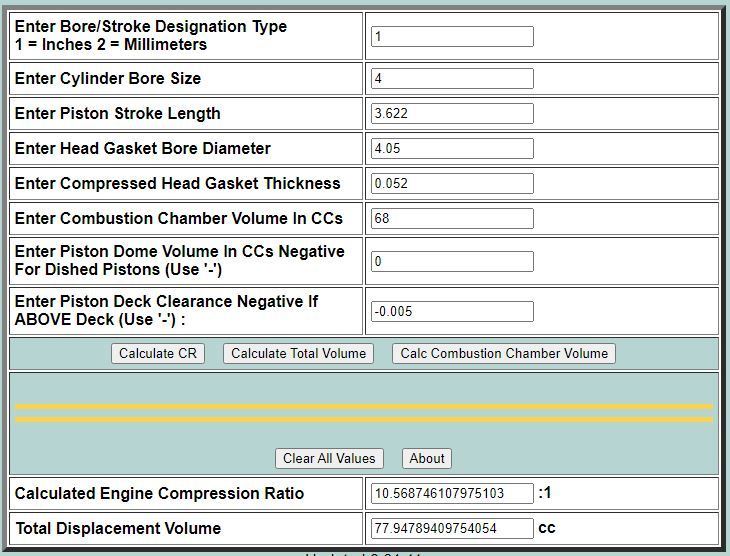730x556 pixels.
Task: Hit the Clear All Values button
Action: 329,458
